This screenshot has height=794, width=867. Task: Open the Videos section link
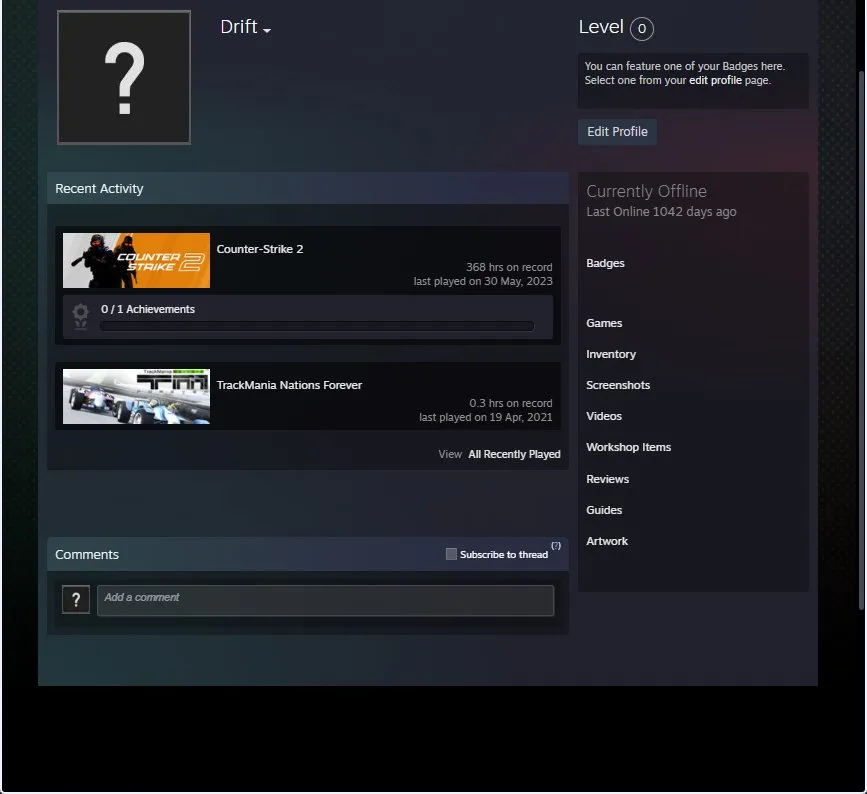604,416
